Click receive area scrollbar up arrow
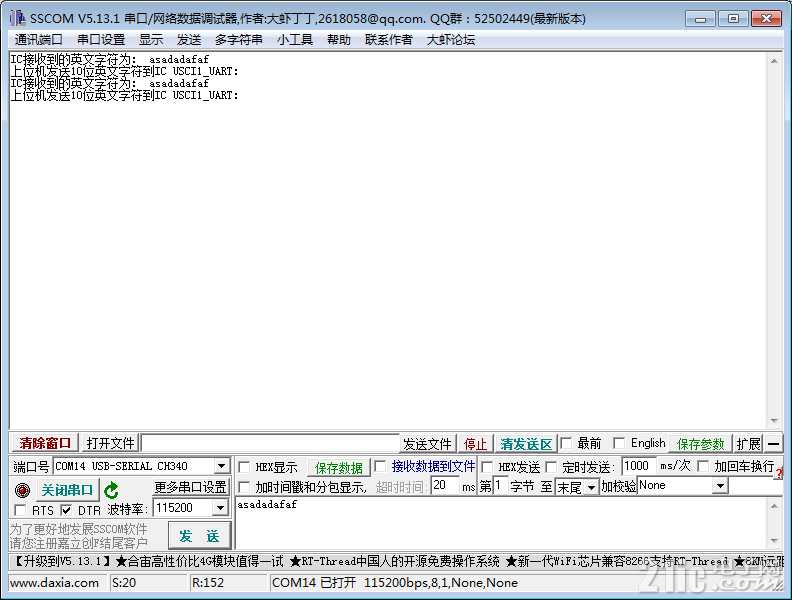Screen dimensions: 792x600 (774, 61)
